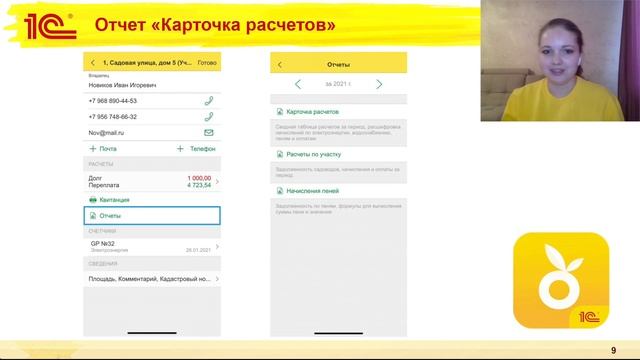Click the orange garden app icon
Screen dimensions: 640x360
[561, 280]
